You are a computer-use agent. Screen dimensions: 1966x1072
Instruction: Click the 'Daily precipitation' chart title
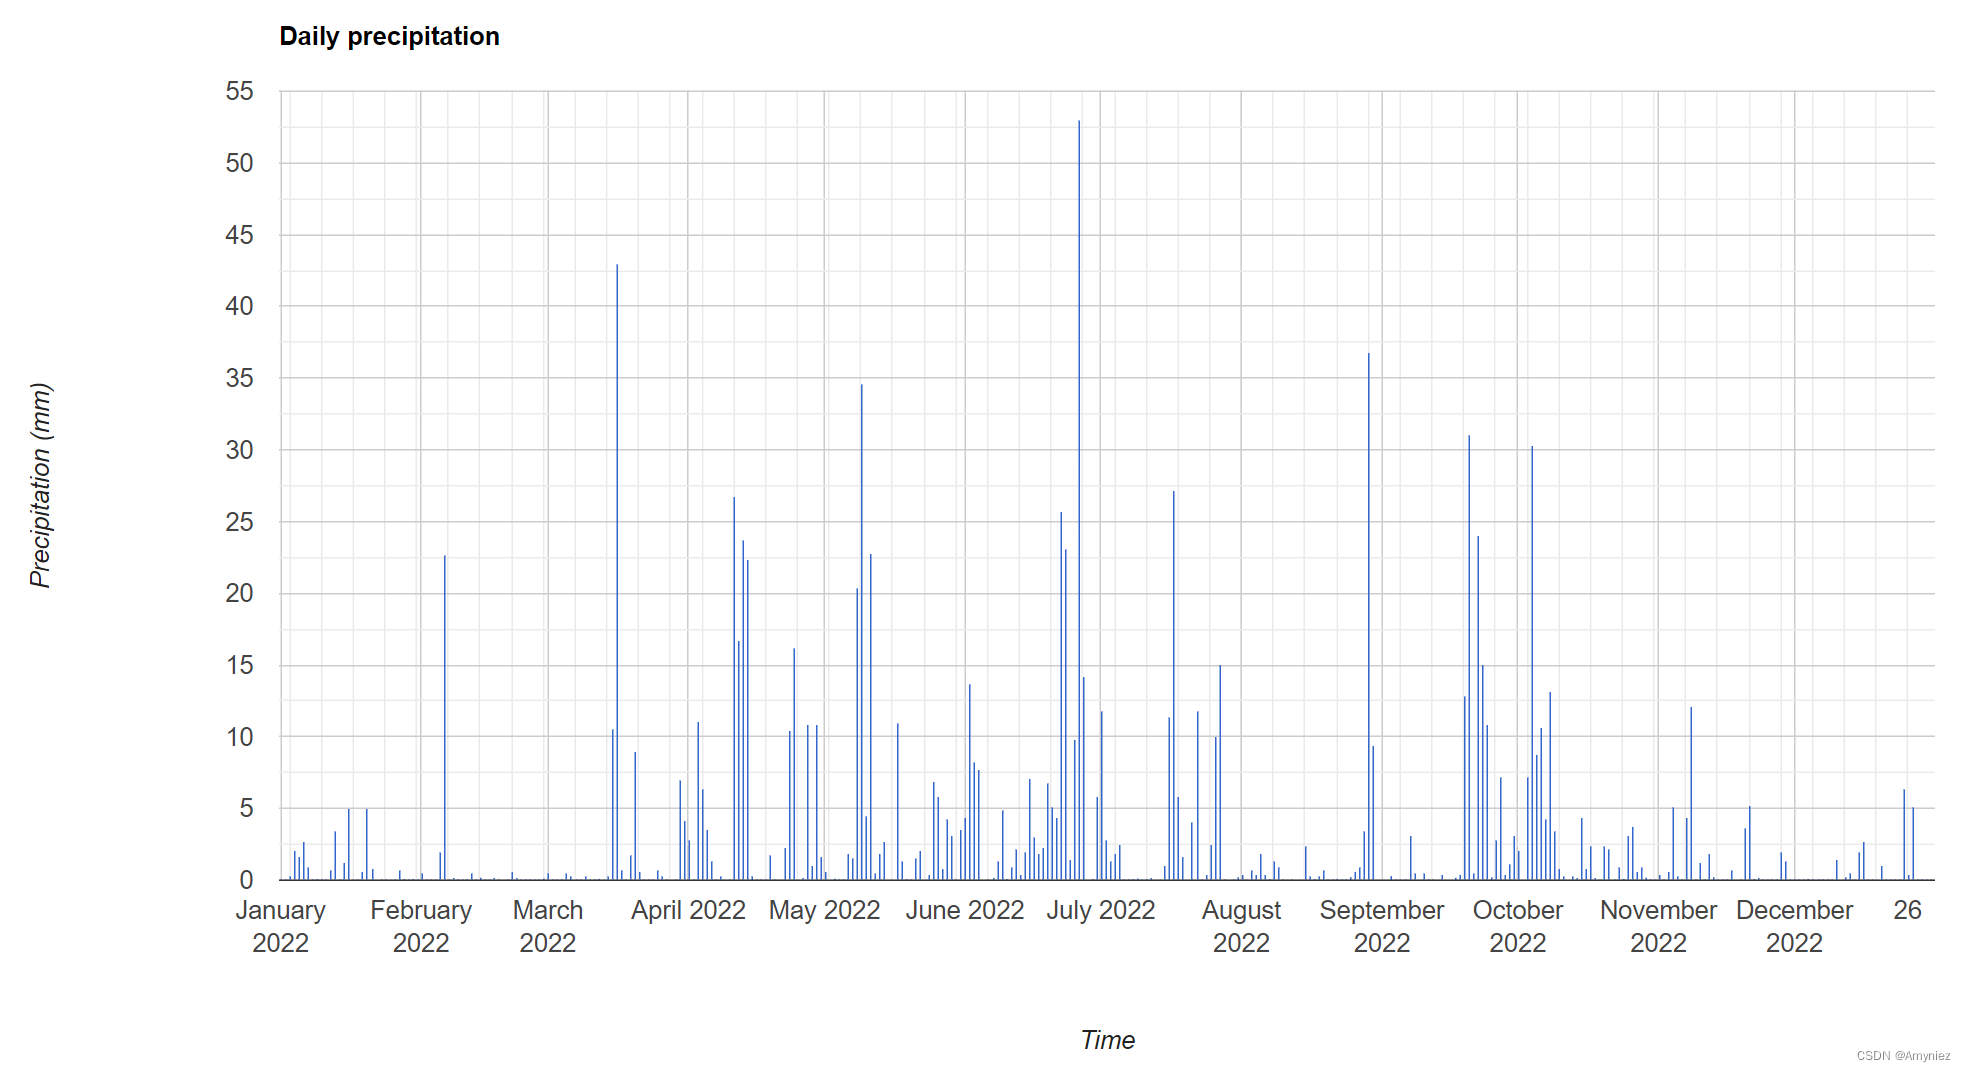(x=389, y=37)
